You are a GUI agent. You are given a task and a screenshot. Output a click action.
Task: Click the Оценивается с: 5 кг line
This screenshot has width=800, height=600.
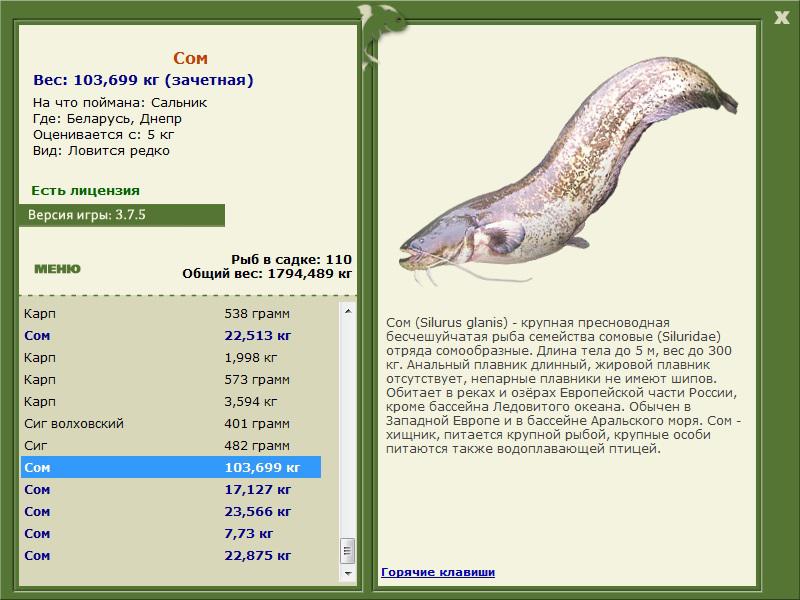(x=104, y=135)
